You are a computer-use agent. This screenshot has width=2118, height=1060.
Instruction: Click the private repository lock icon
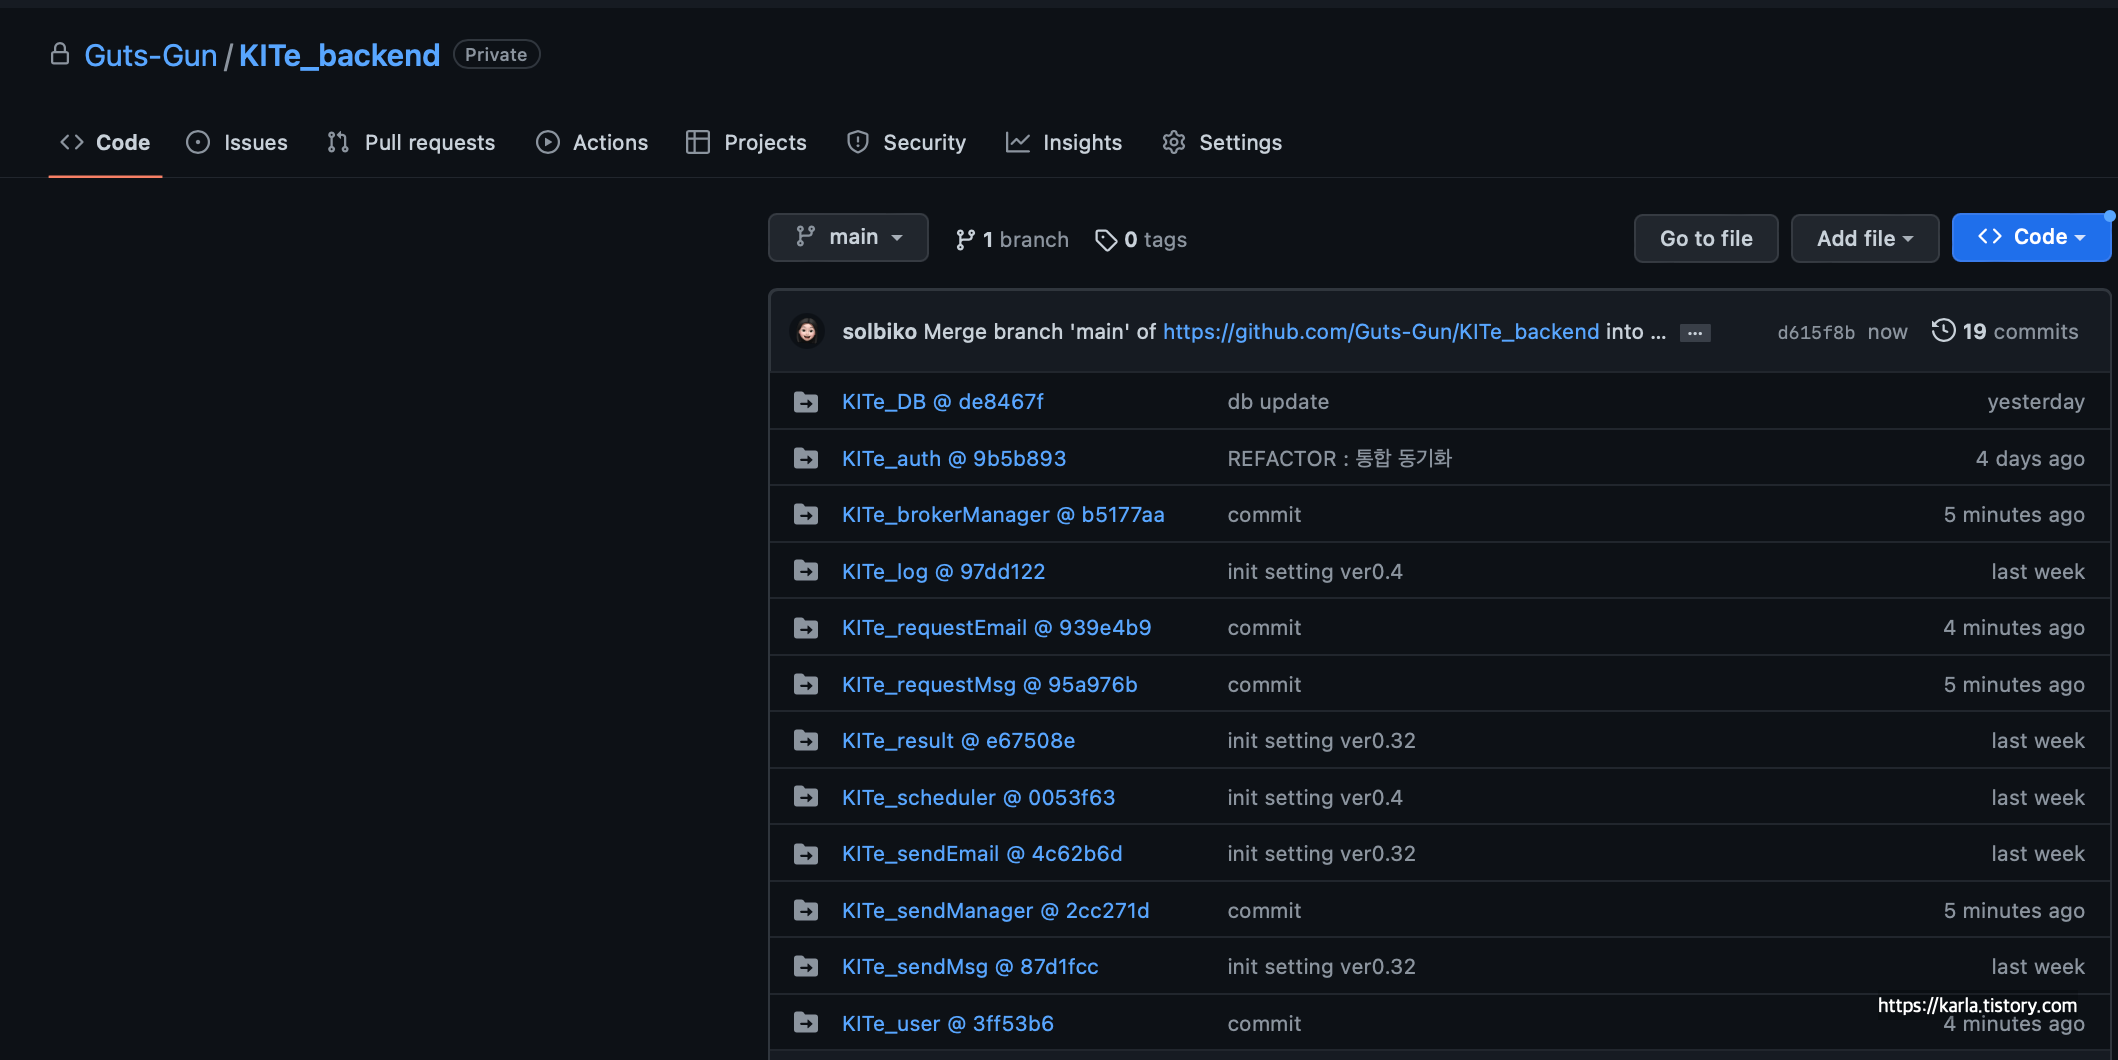point(60,54)
